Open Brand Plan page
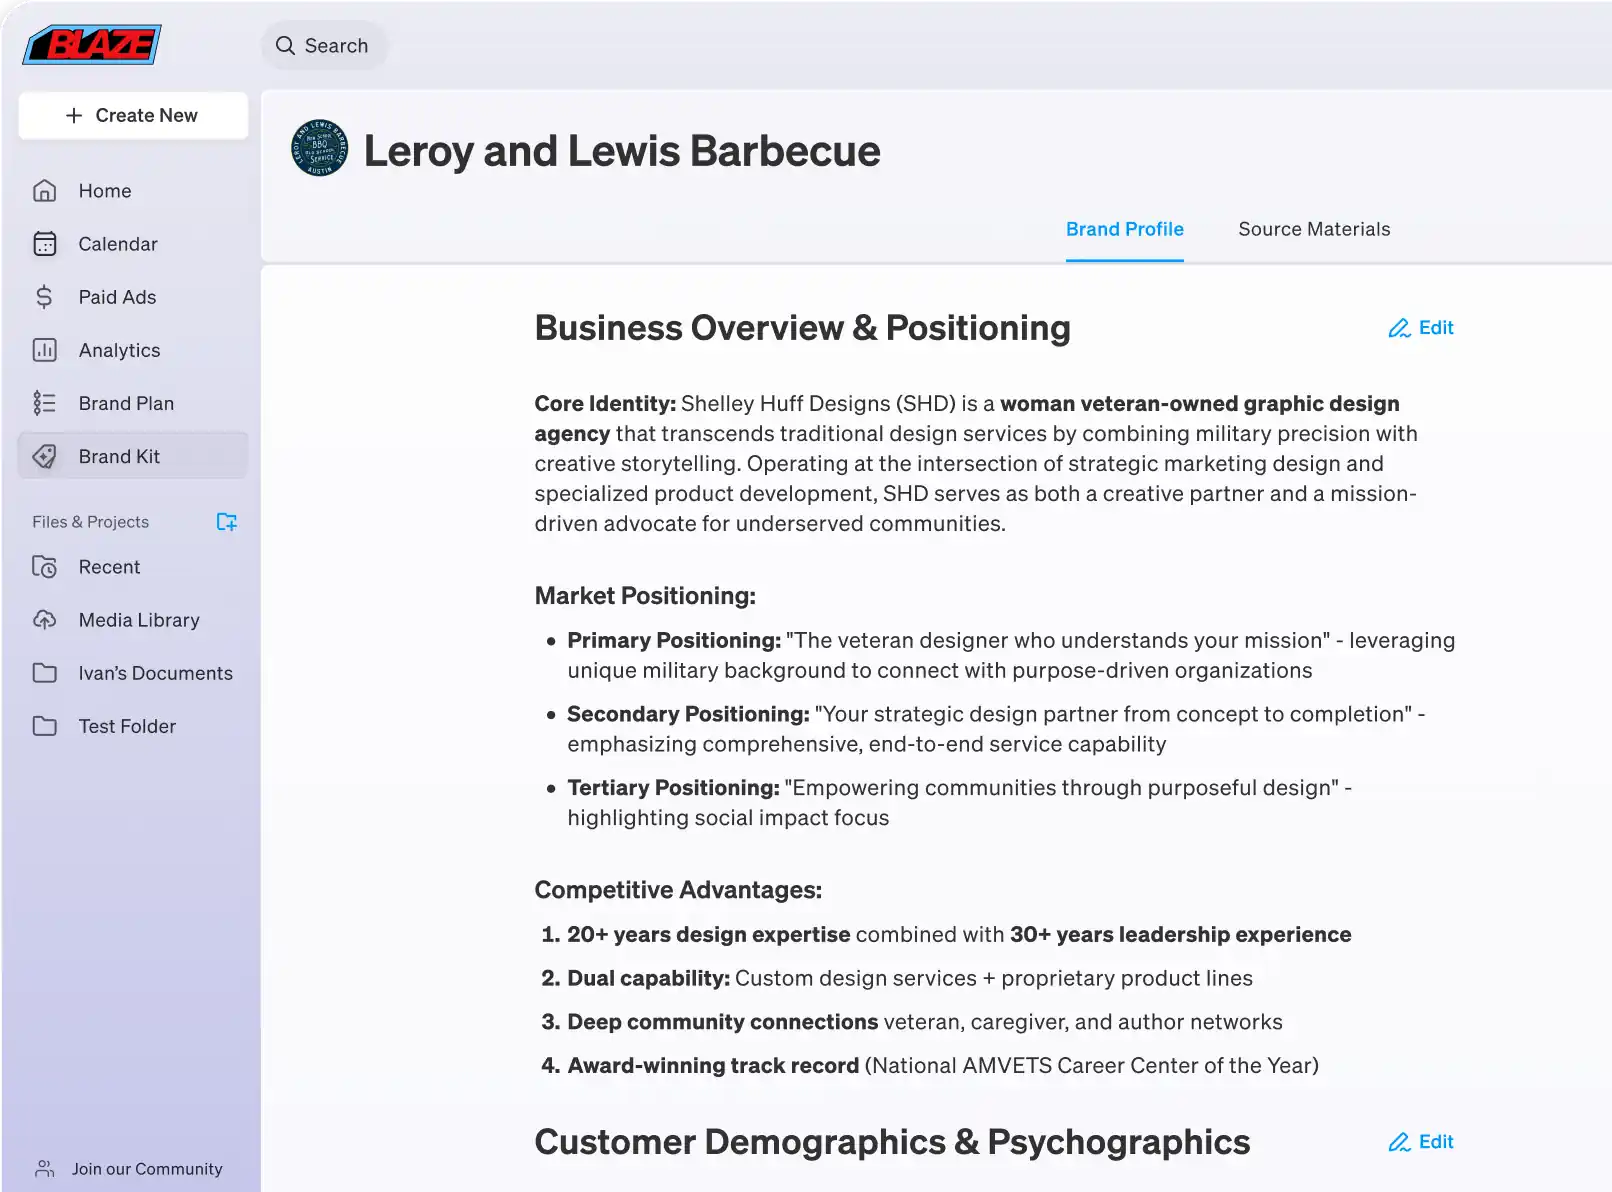This screenshot has height=1192, width=1612. (133, 403)
